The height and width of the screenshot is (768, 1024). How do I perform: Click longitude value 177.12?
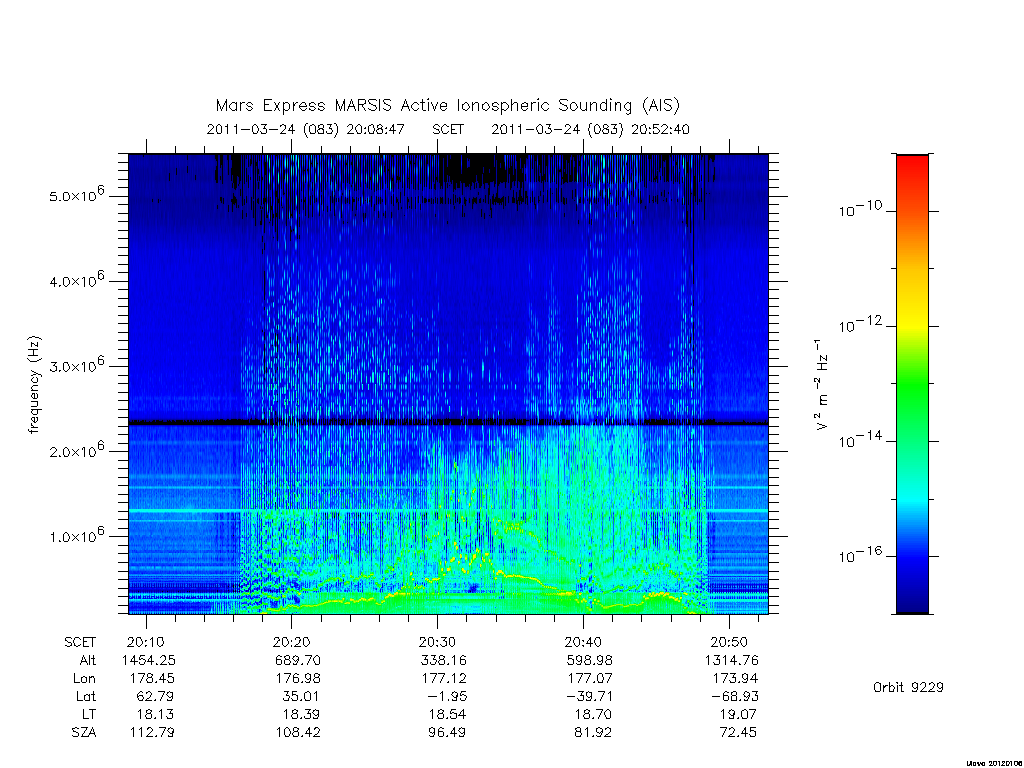(x=444, y=679)
